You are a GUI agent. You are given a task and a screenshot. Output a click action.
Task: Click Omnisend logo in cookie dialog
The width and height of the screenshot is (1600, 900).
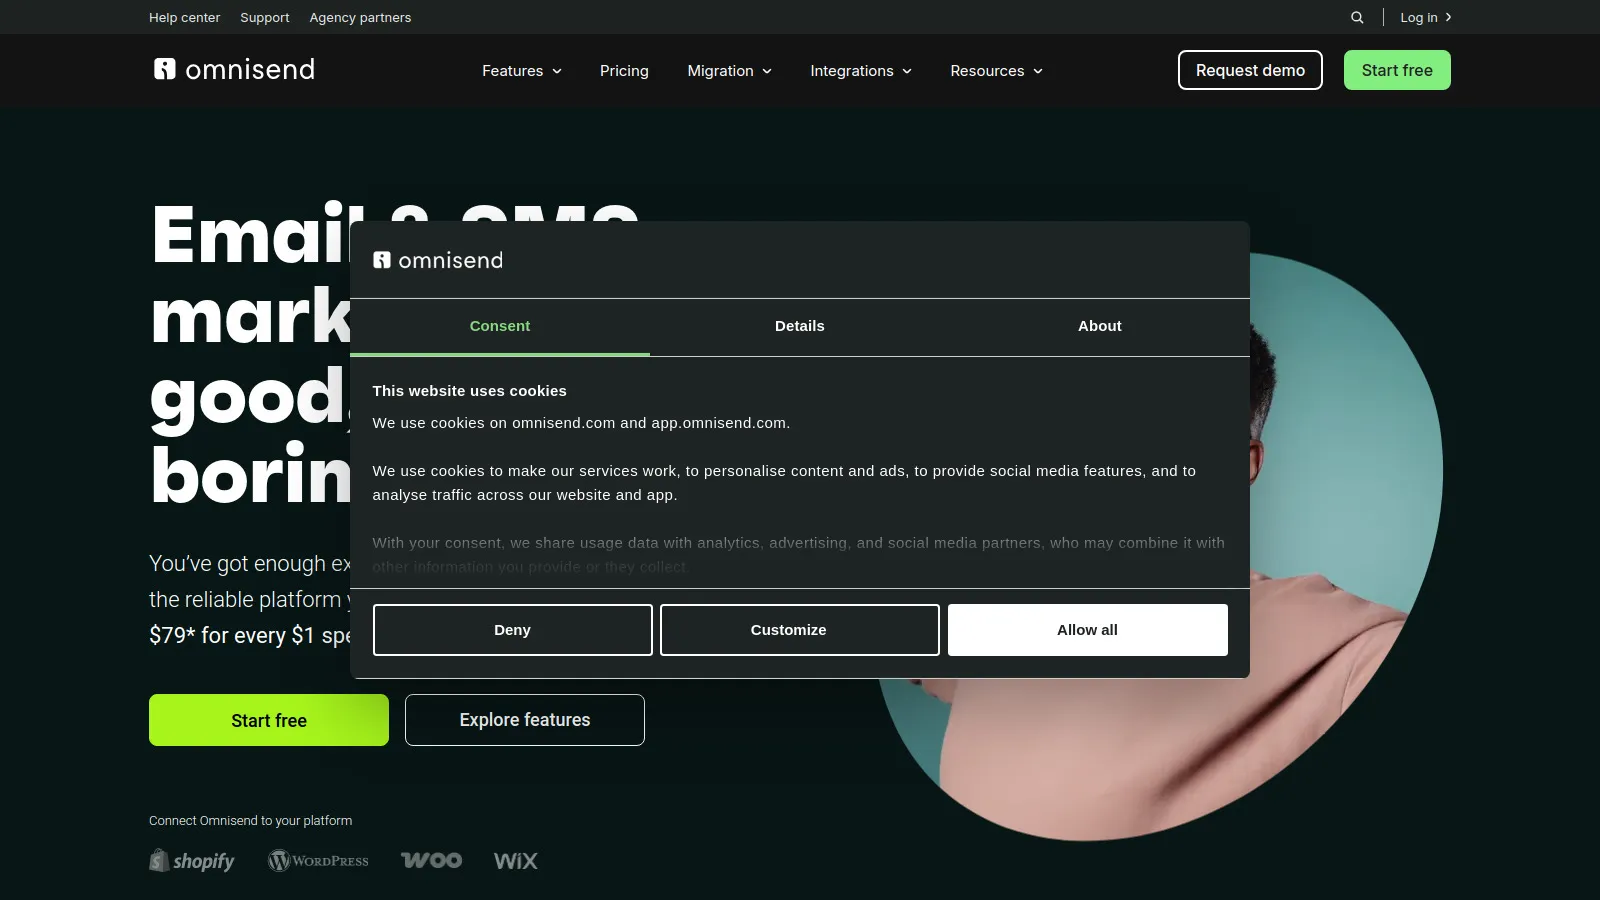point(438,260)
